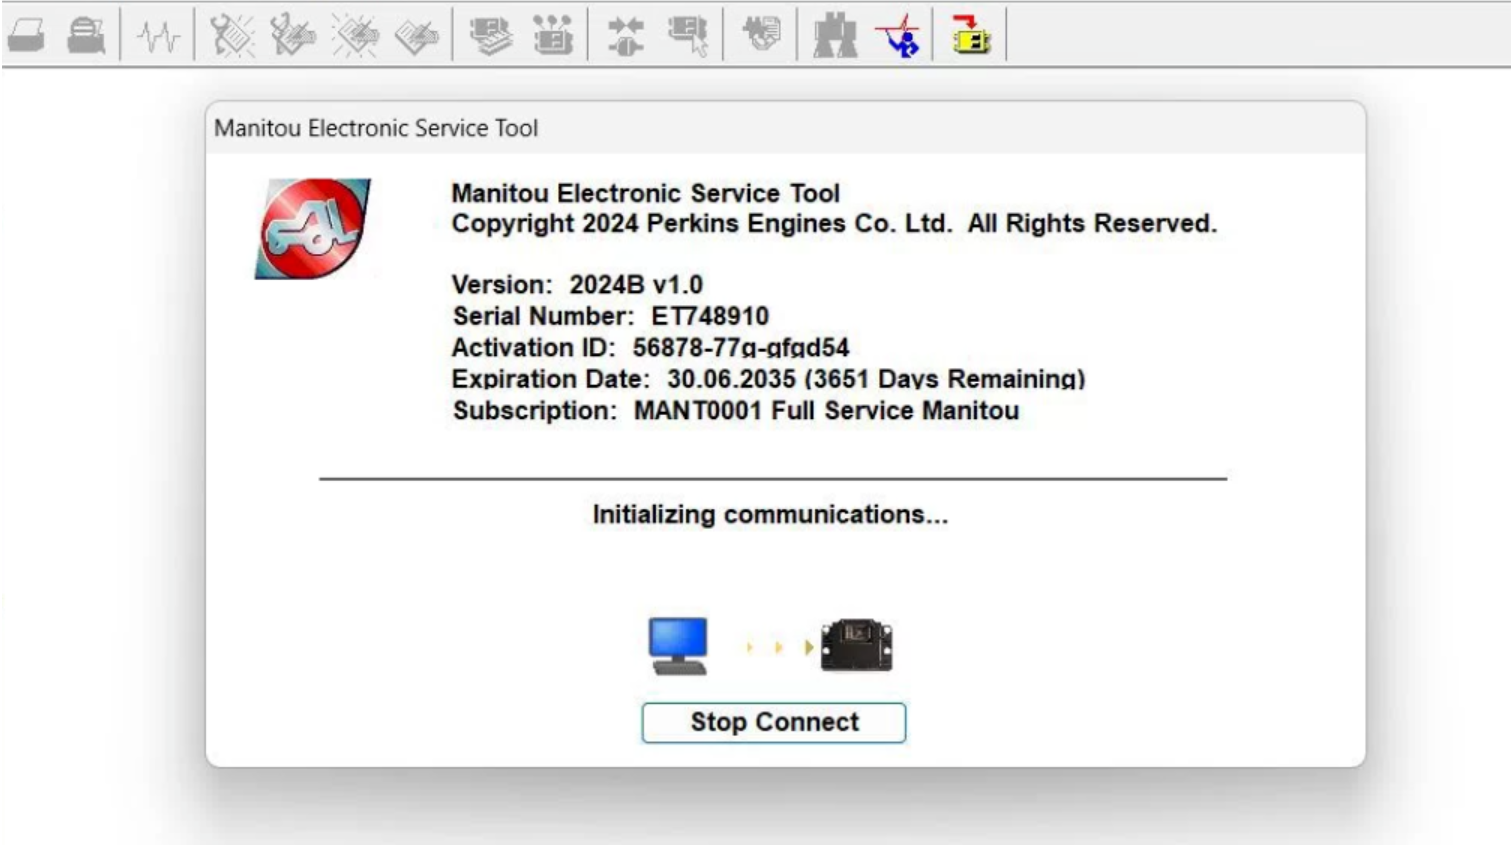Click the red Manitou service tool logo
This screenshot has height=845, width=1511.
pos(313,228)
